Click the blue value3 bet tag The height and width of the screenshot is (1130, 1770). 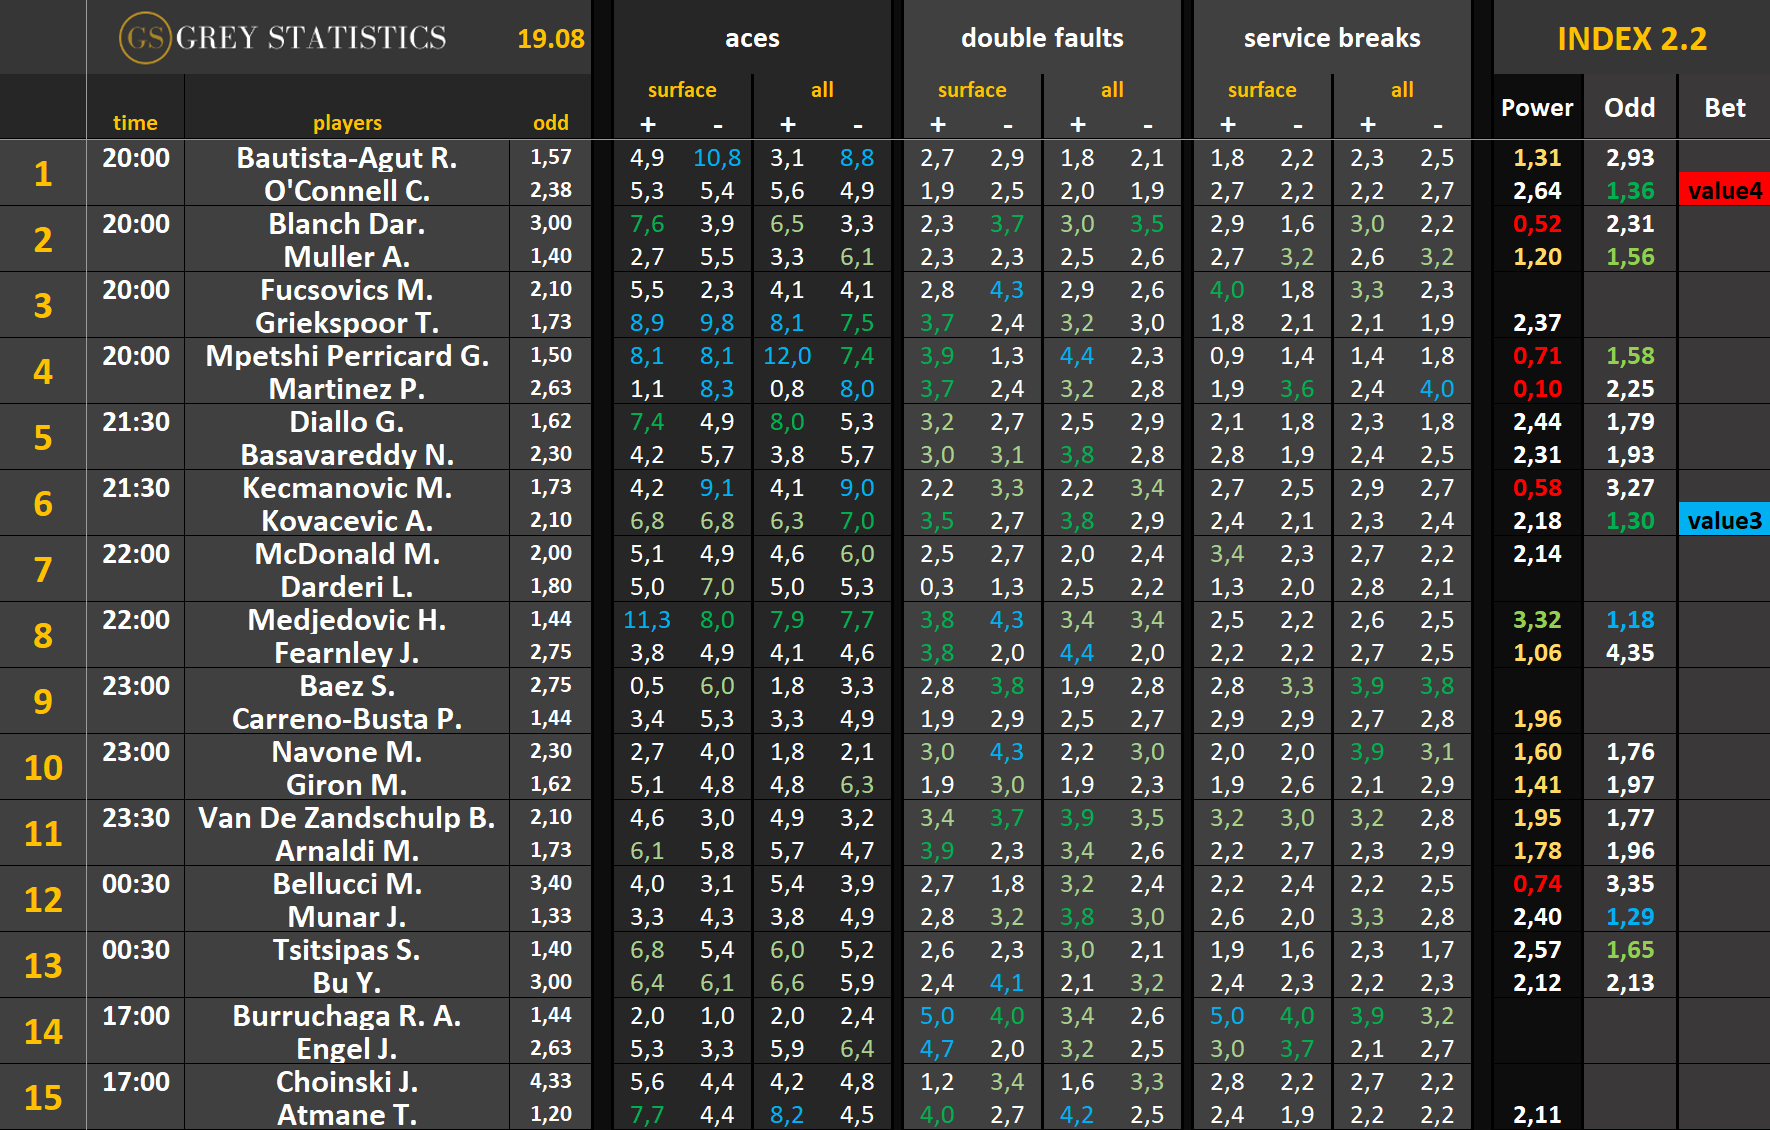(x=1724, y=520)
